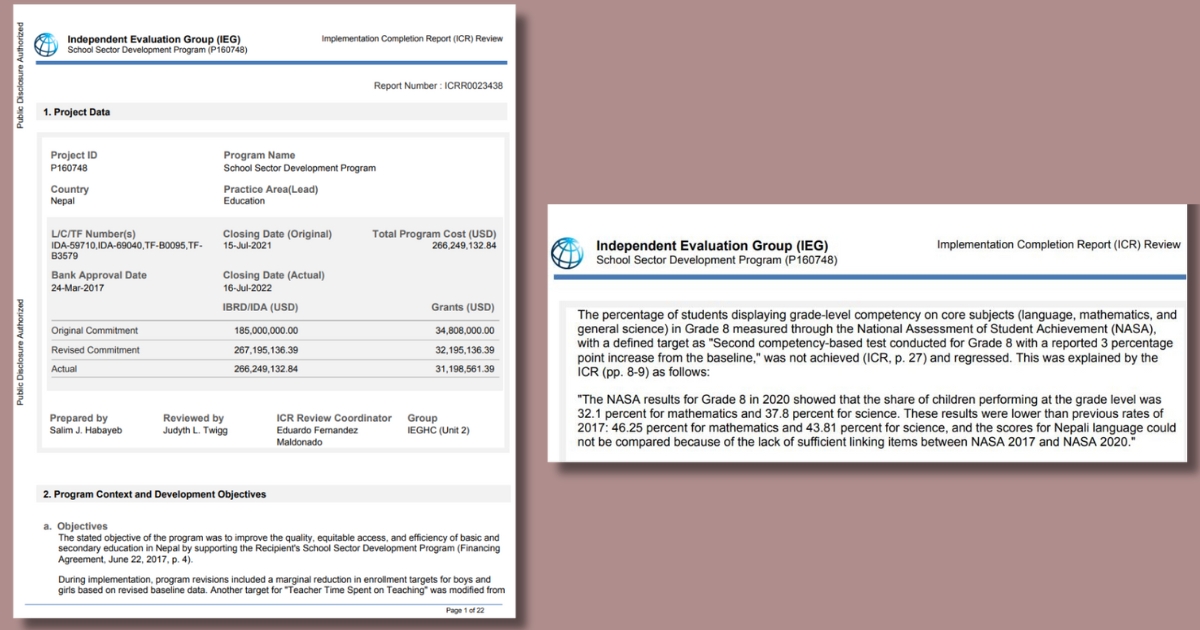The image size is (1200, 630).
Task: Click the Practice Area(Lead) label
Action: (x=270, y=189)
